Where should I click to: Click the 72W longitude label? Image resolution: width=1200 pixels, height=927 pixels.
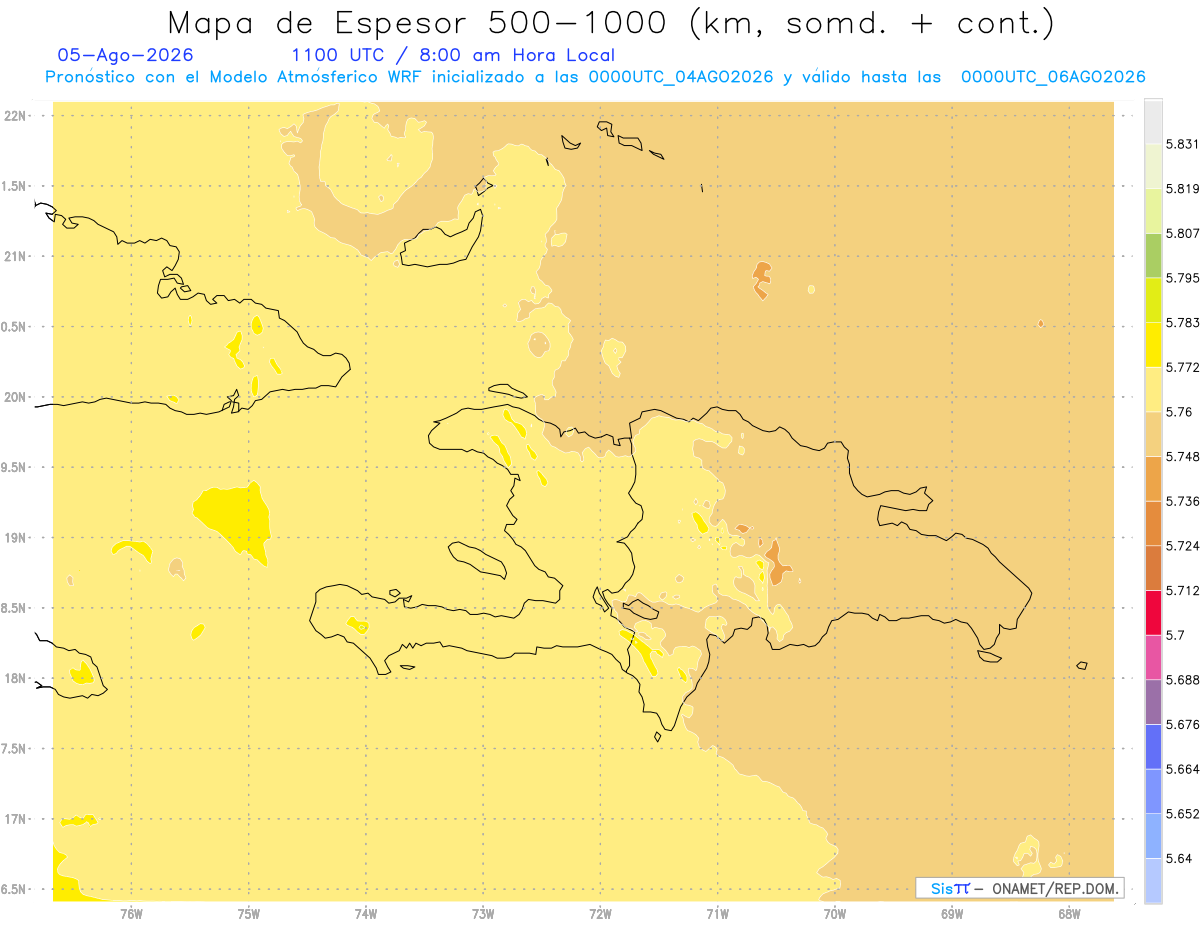coord(601,913)
